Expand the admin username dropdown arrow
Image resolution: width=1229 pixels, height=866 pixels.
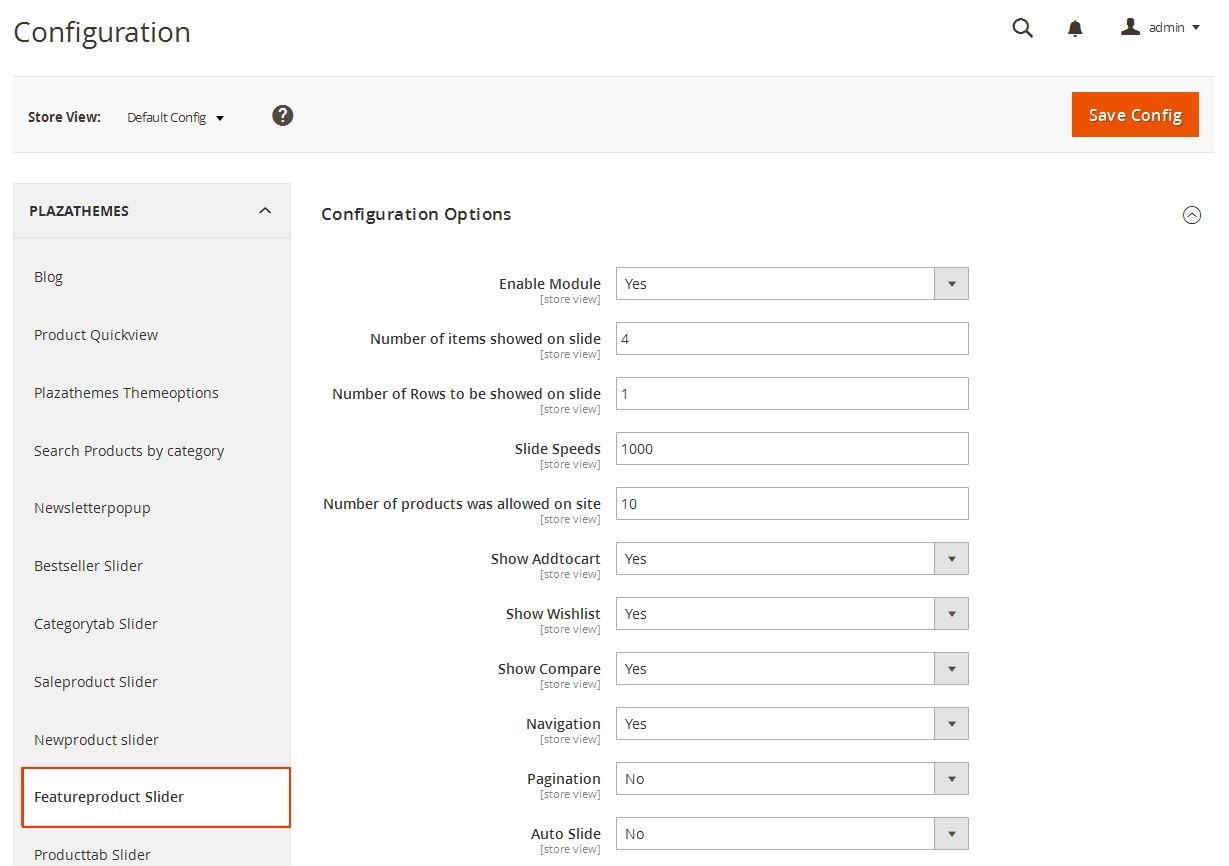pos(1191,28)
